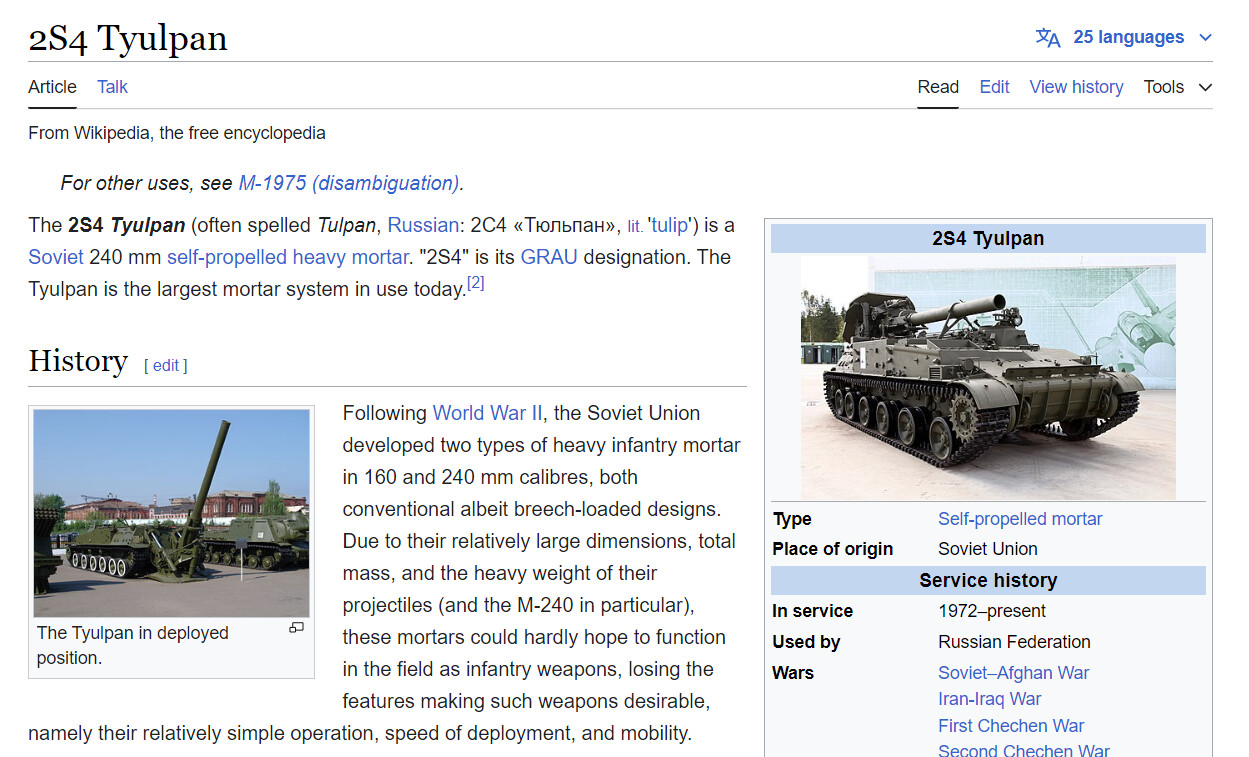Open the Talk tab

(112, 87)
